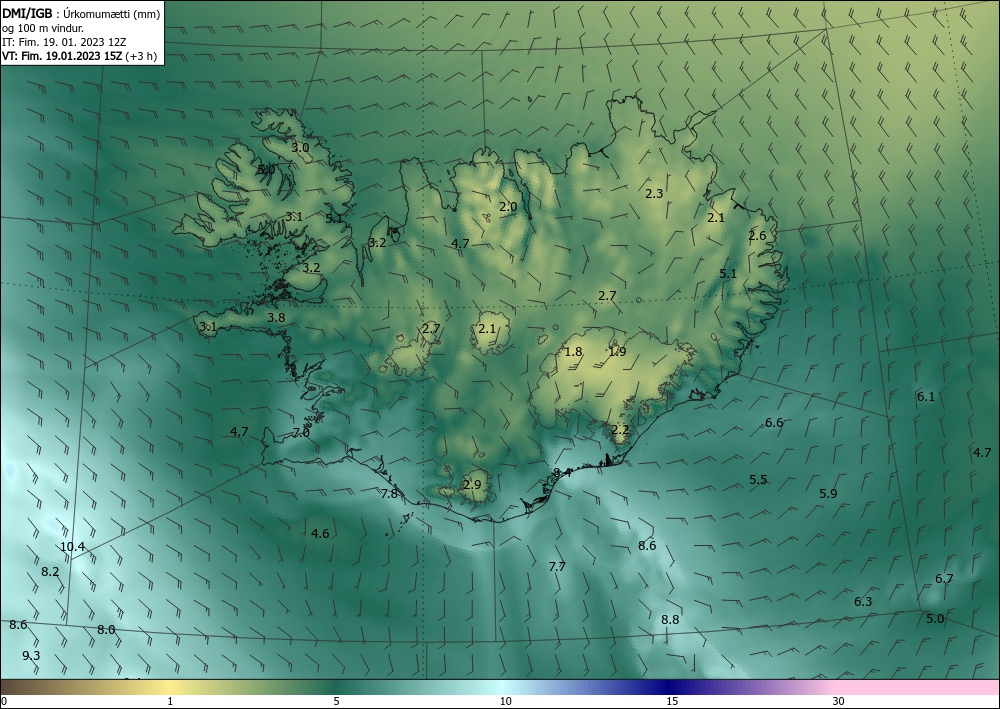Click the 9.3 value on the map
1000x709 pixels.
click(x=31, y=656)
